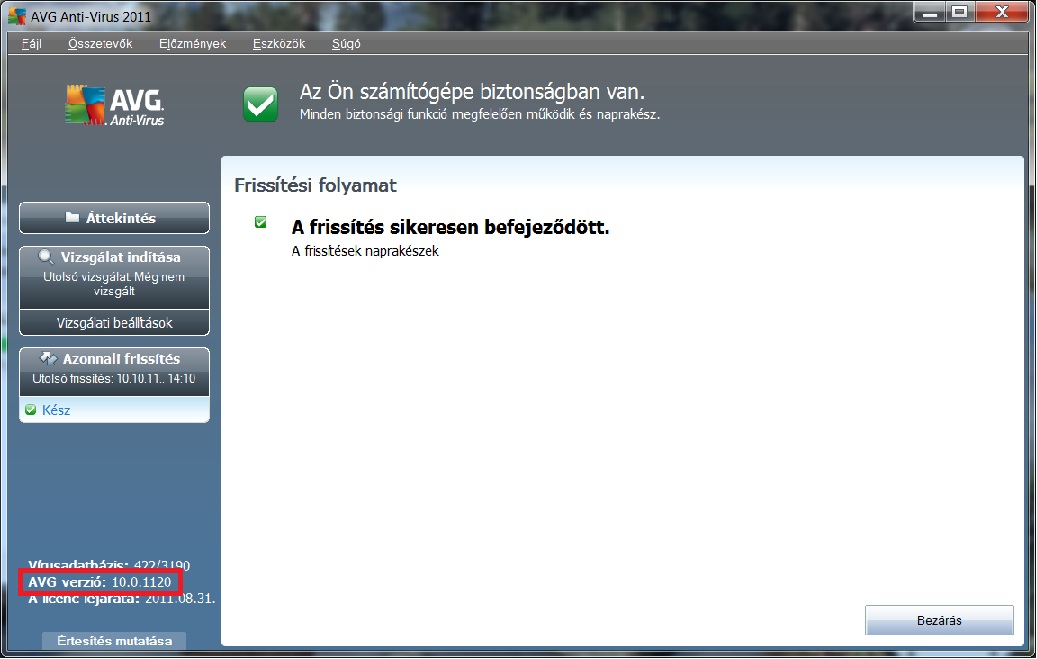The height and width of the screenshot is (659, 1037).
Task: Click the green Kész status icon
Action: pyautogui.click(x=30, y=410)
